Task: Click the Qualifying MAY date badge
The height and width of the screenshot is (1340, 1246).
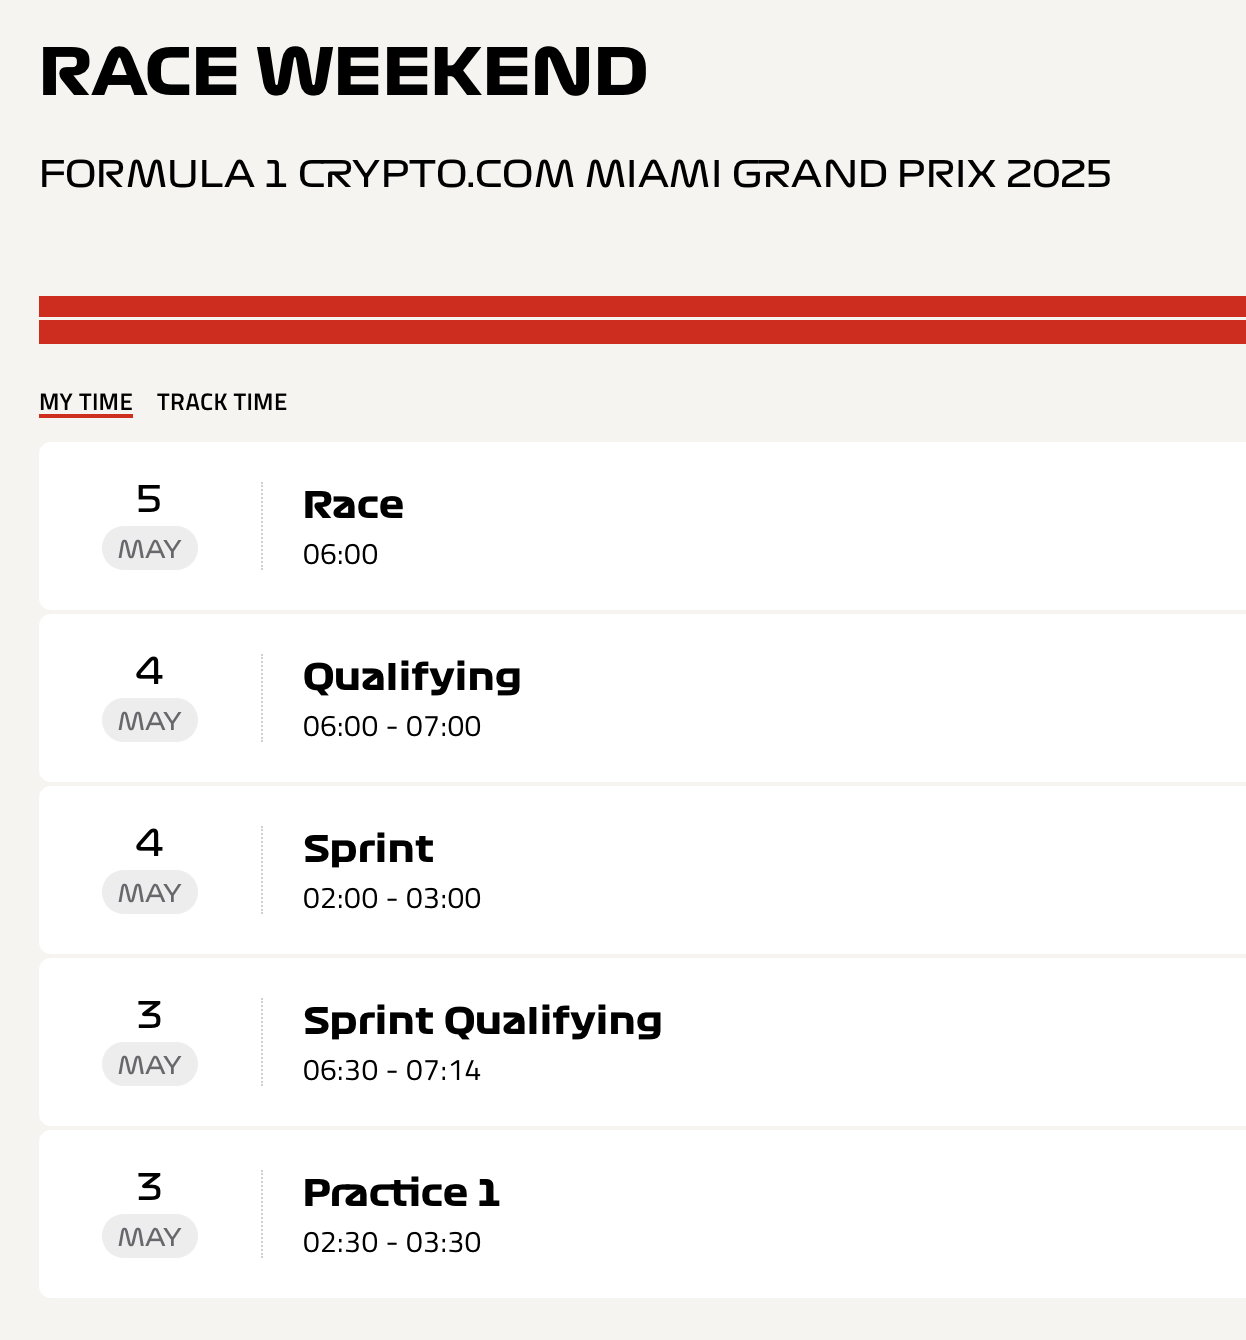Action: point(150,720)
